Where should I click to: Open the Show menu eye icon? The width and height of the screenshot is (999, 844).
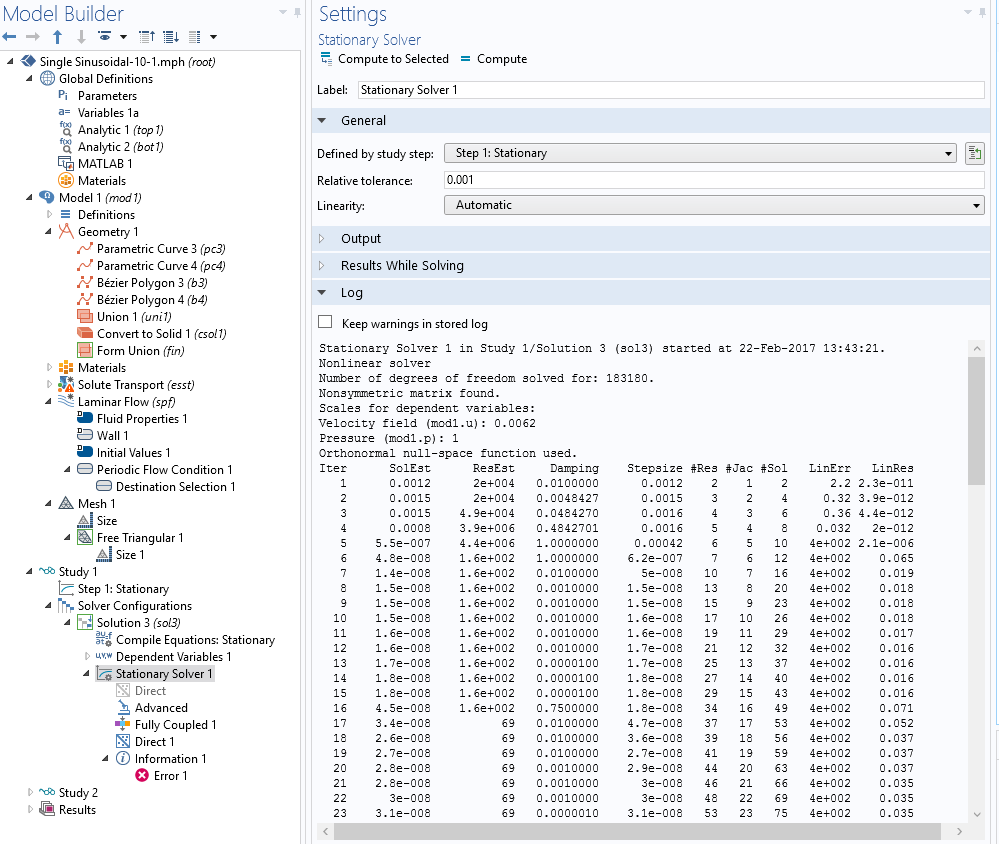pyautogui.click(x=104, y=37)
